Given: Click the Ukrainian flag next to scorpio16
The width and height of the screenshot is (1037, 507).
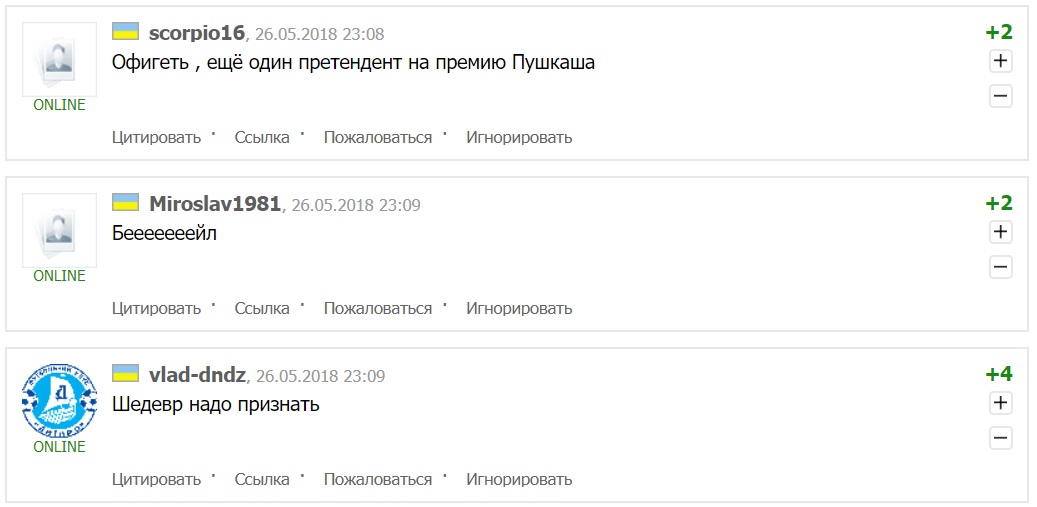Looking at the screenshot, I should pyautogui.click(x=125, y=31).
